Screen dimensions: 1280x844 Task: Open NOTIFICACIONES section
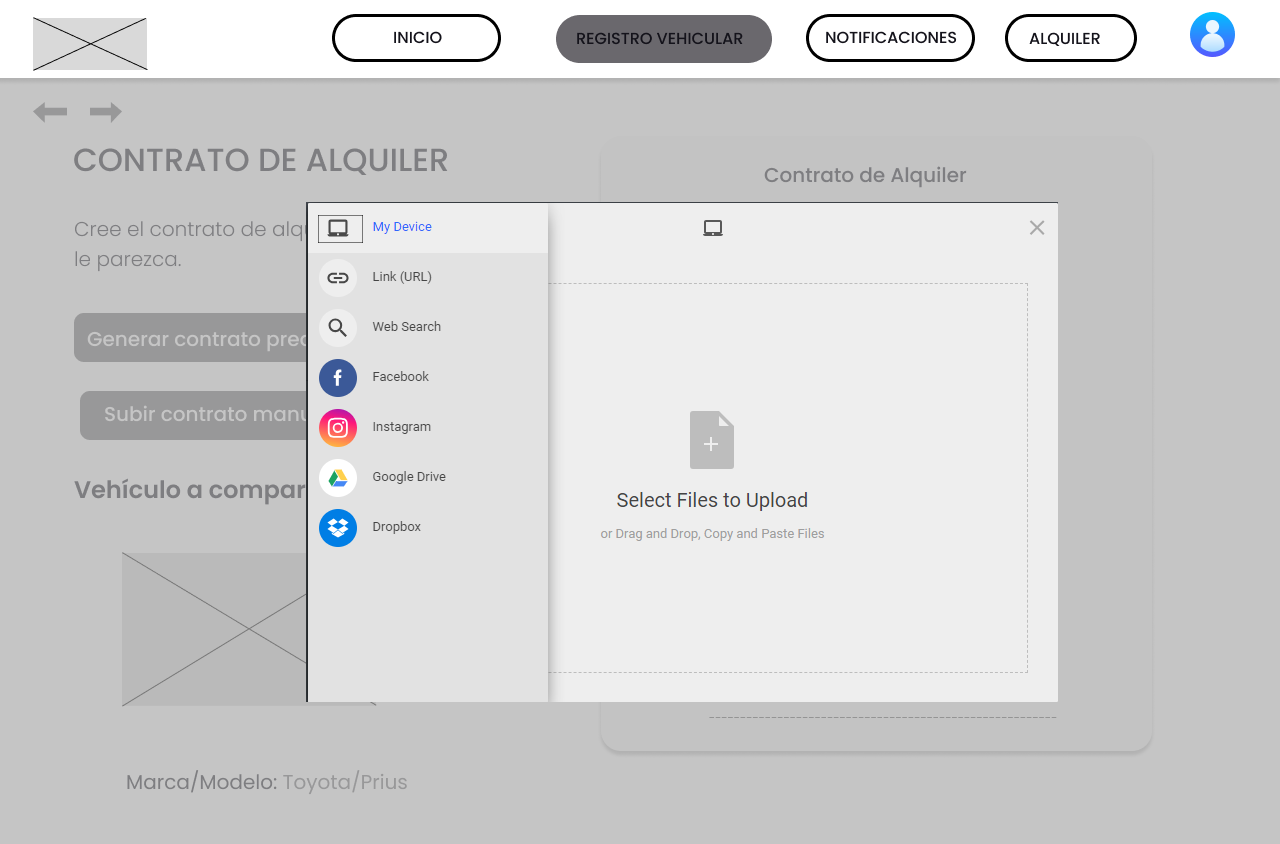tap(890, 38)
